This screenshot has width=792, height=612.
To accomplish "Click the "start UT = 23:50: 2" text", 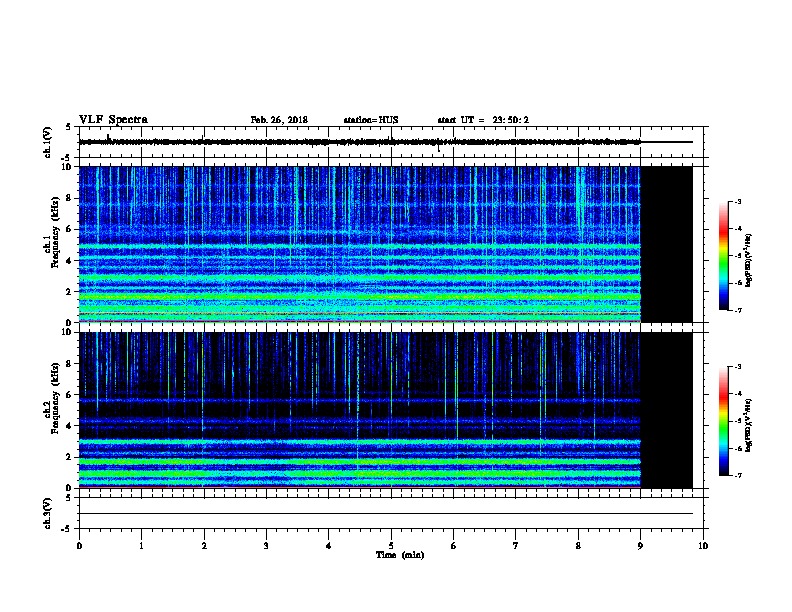I will tap(483, 120).
